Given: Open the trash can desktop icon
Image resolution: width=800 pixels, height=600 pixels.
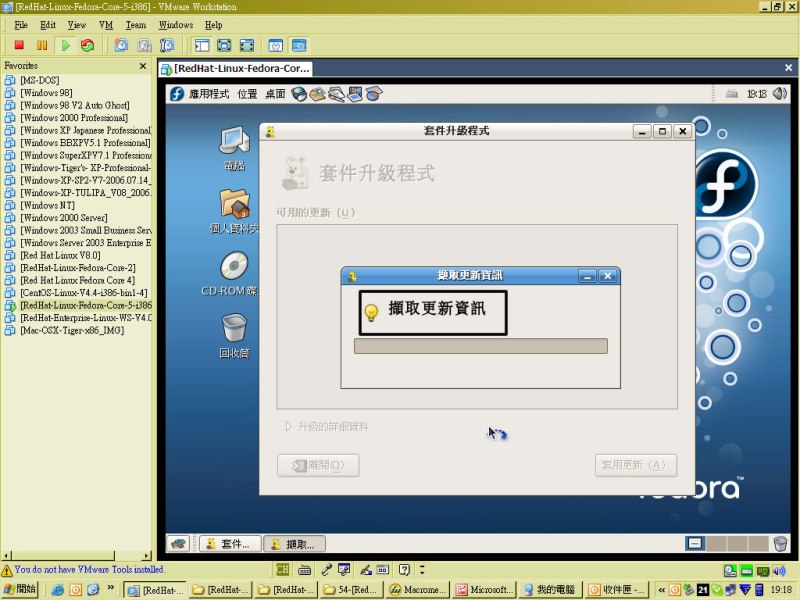Looking at the screenshot, I should [234, 336].
